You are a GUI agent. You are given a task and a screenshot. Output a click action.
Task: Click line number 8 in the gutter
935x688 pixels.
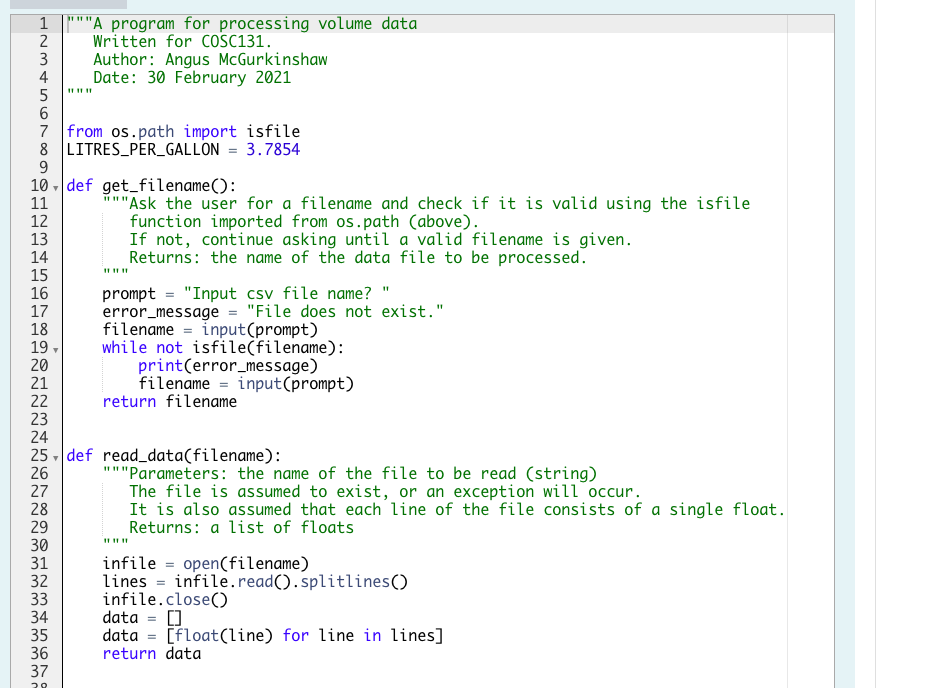(x=44, y=150)
